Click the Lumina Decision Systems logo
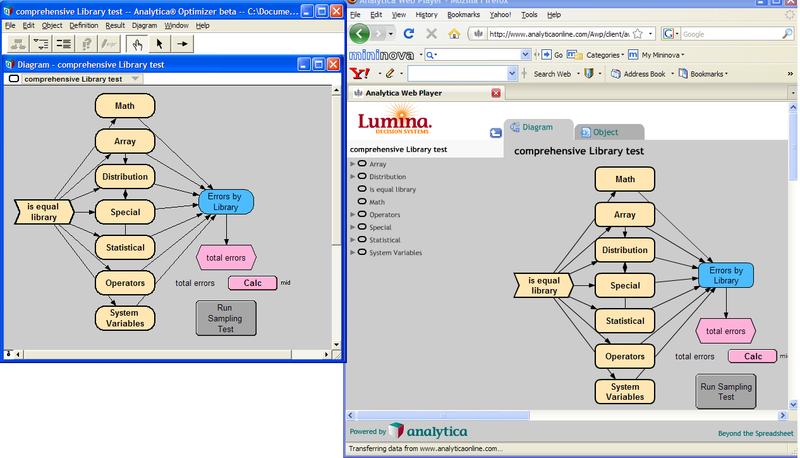800x458 pixels. pos(394,119)
